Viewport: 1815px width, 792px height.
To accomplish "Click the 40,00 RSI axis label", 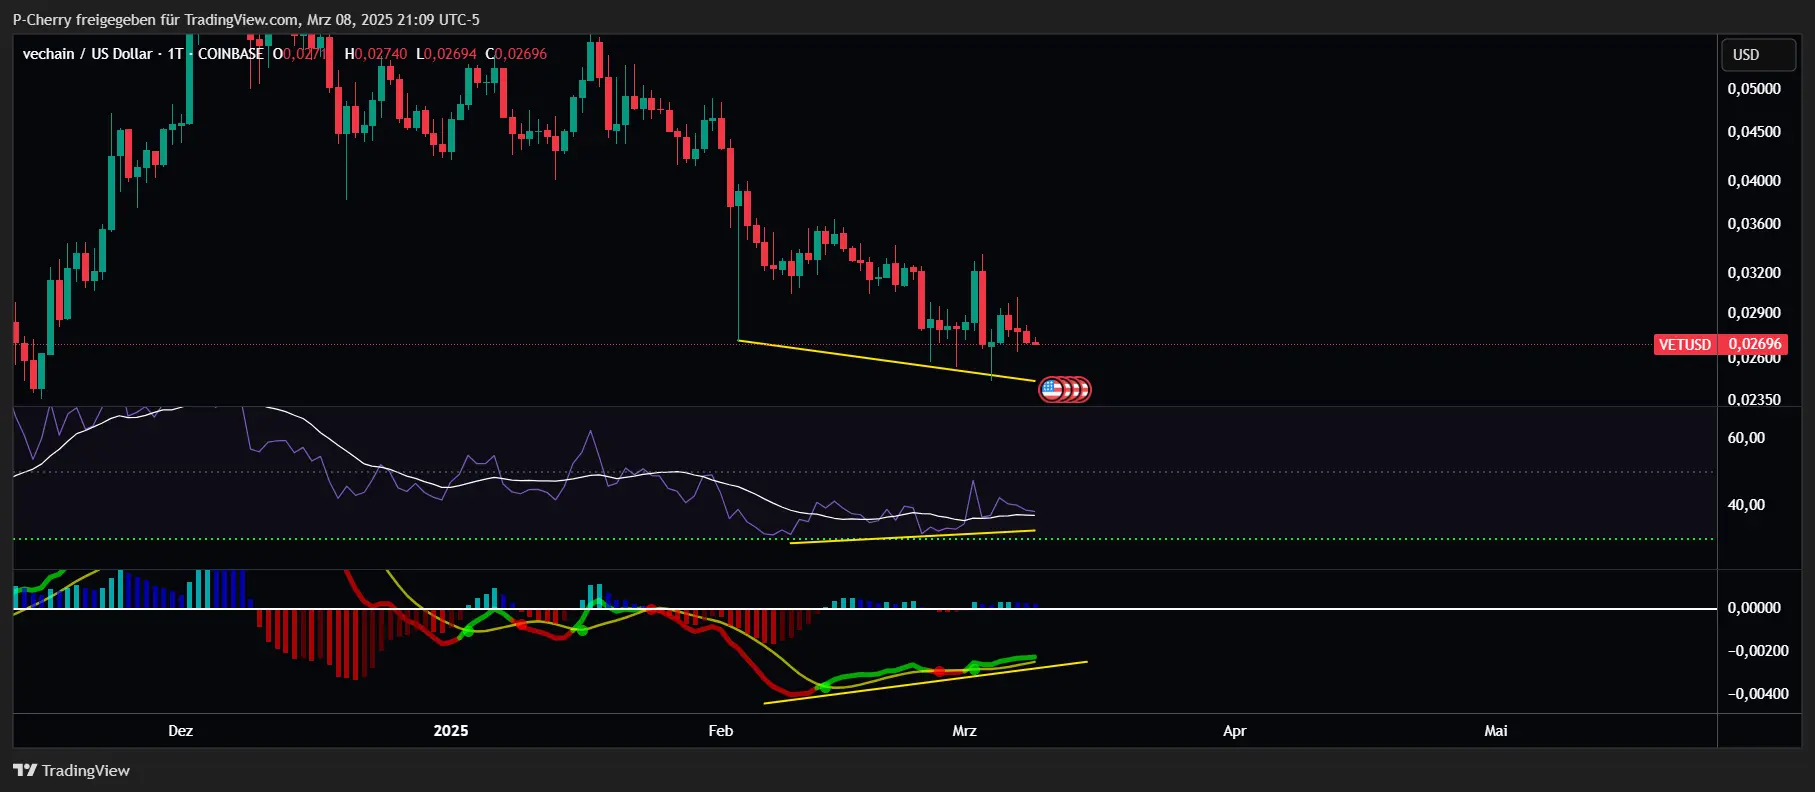I will click(x=1746, y=505).
